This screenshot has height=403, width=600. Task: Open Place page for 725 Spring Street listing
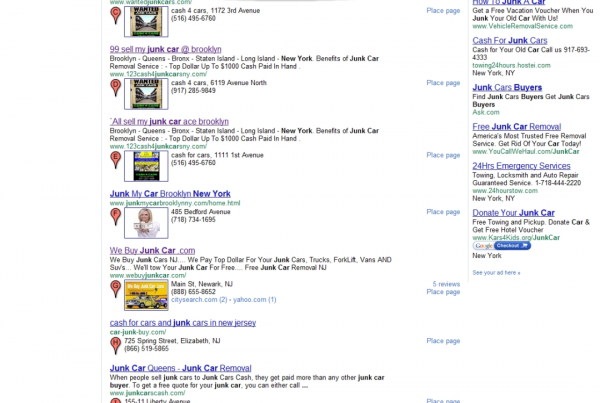443,341
